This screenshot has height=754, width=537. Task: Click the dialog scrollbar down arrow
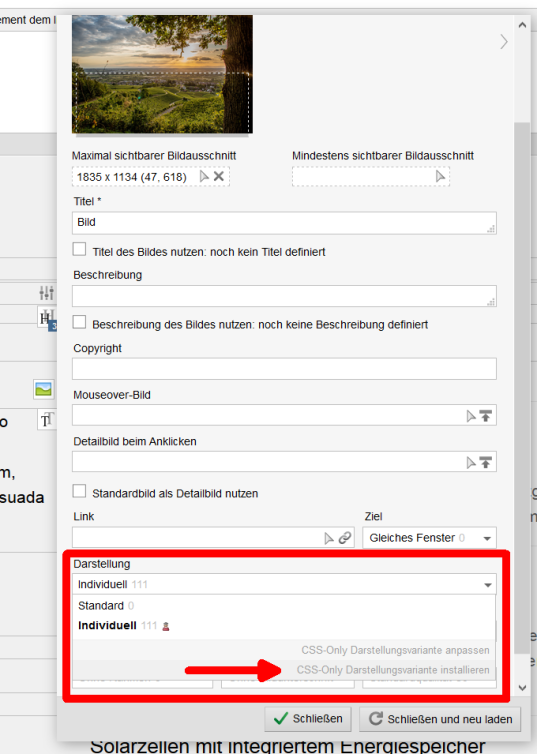click(522, 688)
